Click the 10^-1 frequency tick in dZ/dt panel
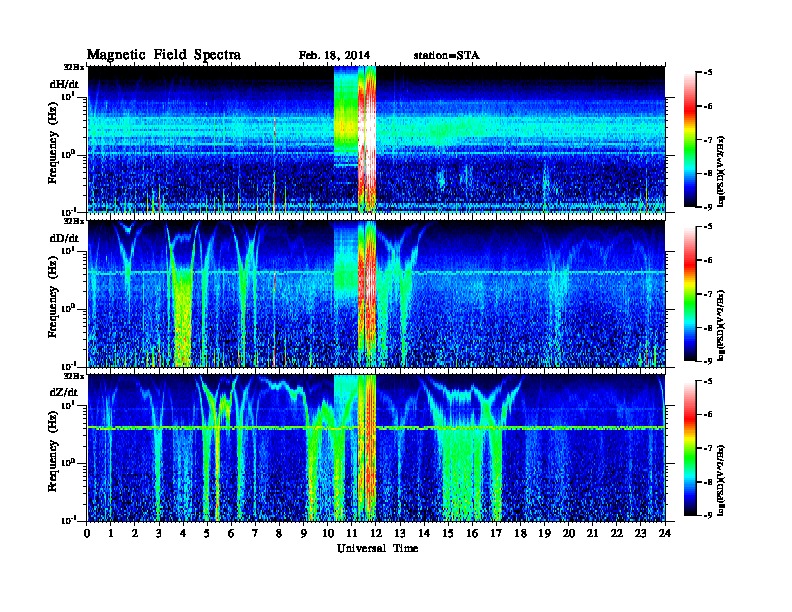Screen dimensions: 792x612 (x=68, y=520)
